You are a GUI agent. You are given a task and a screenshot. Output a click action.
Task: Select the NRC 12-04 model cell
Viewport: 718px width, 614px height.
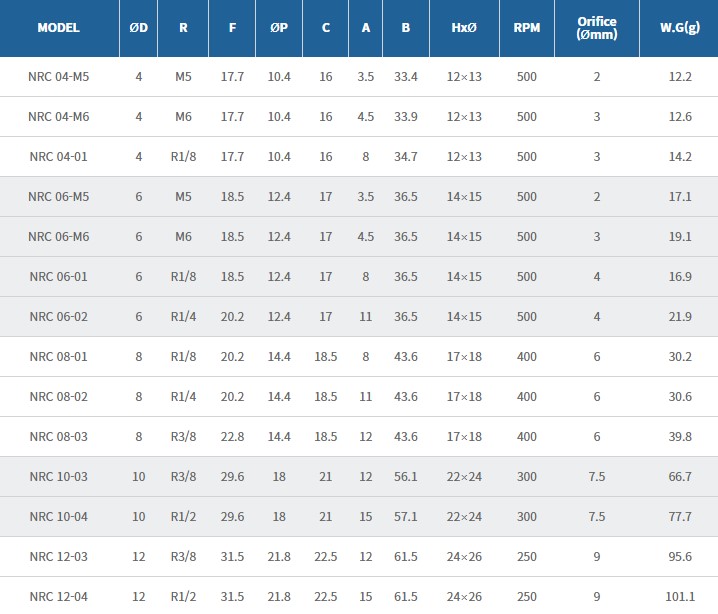[59, 597]
